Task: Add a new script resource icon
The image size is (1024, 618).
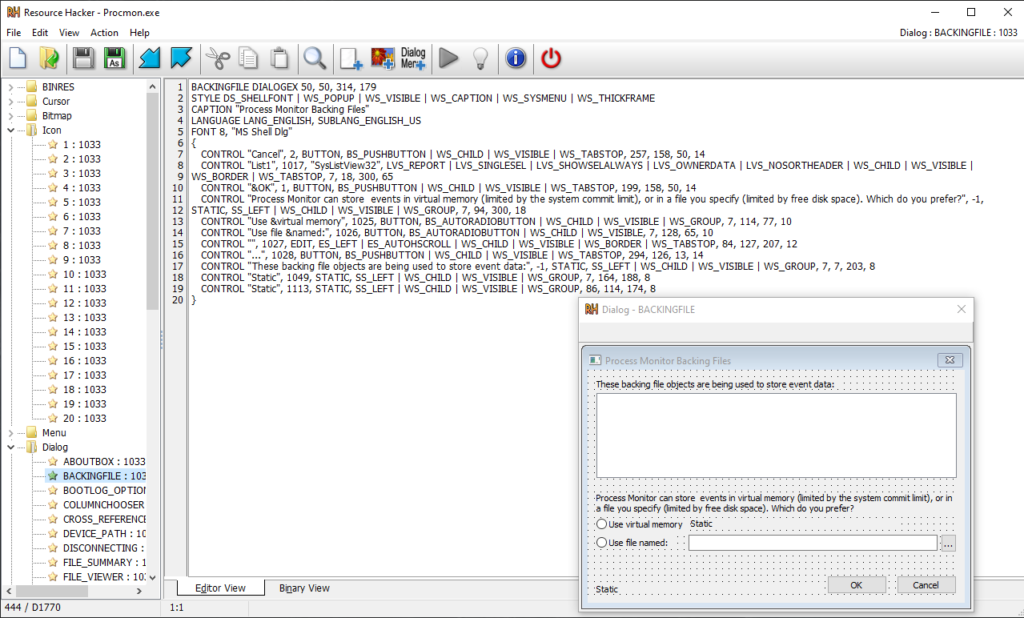Action: (x=351, y=58)
